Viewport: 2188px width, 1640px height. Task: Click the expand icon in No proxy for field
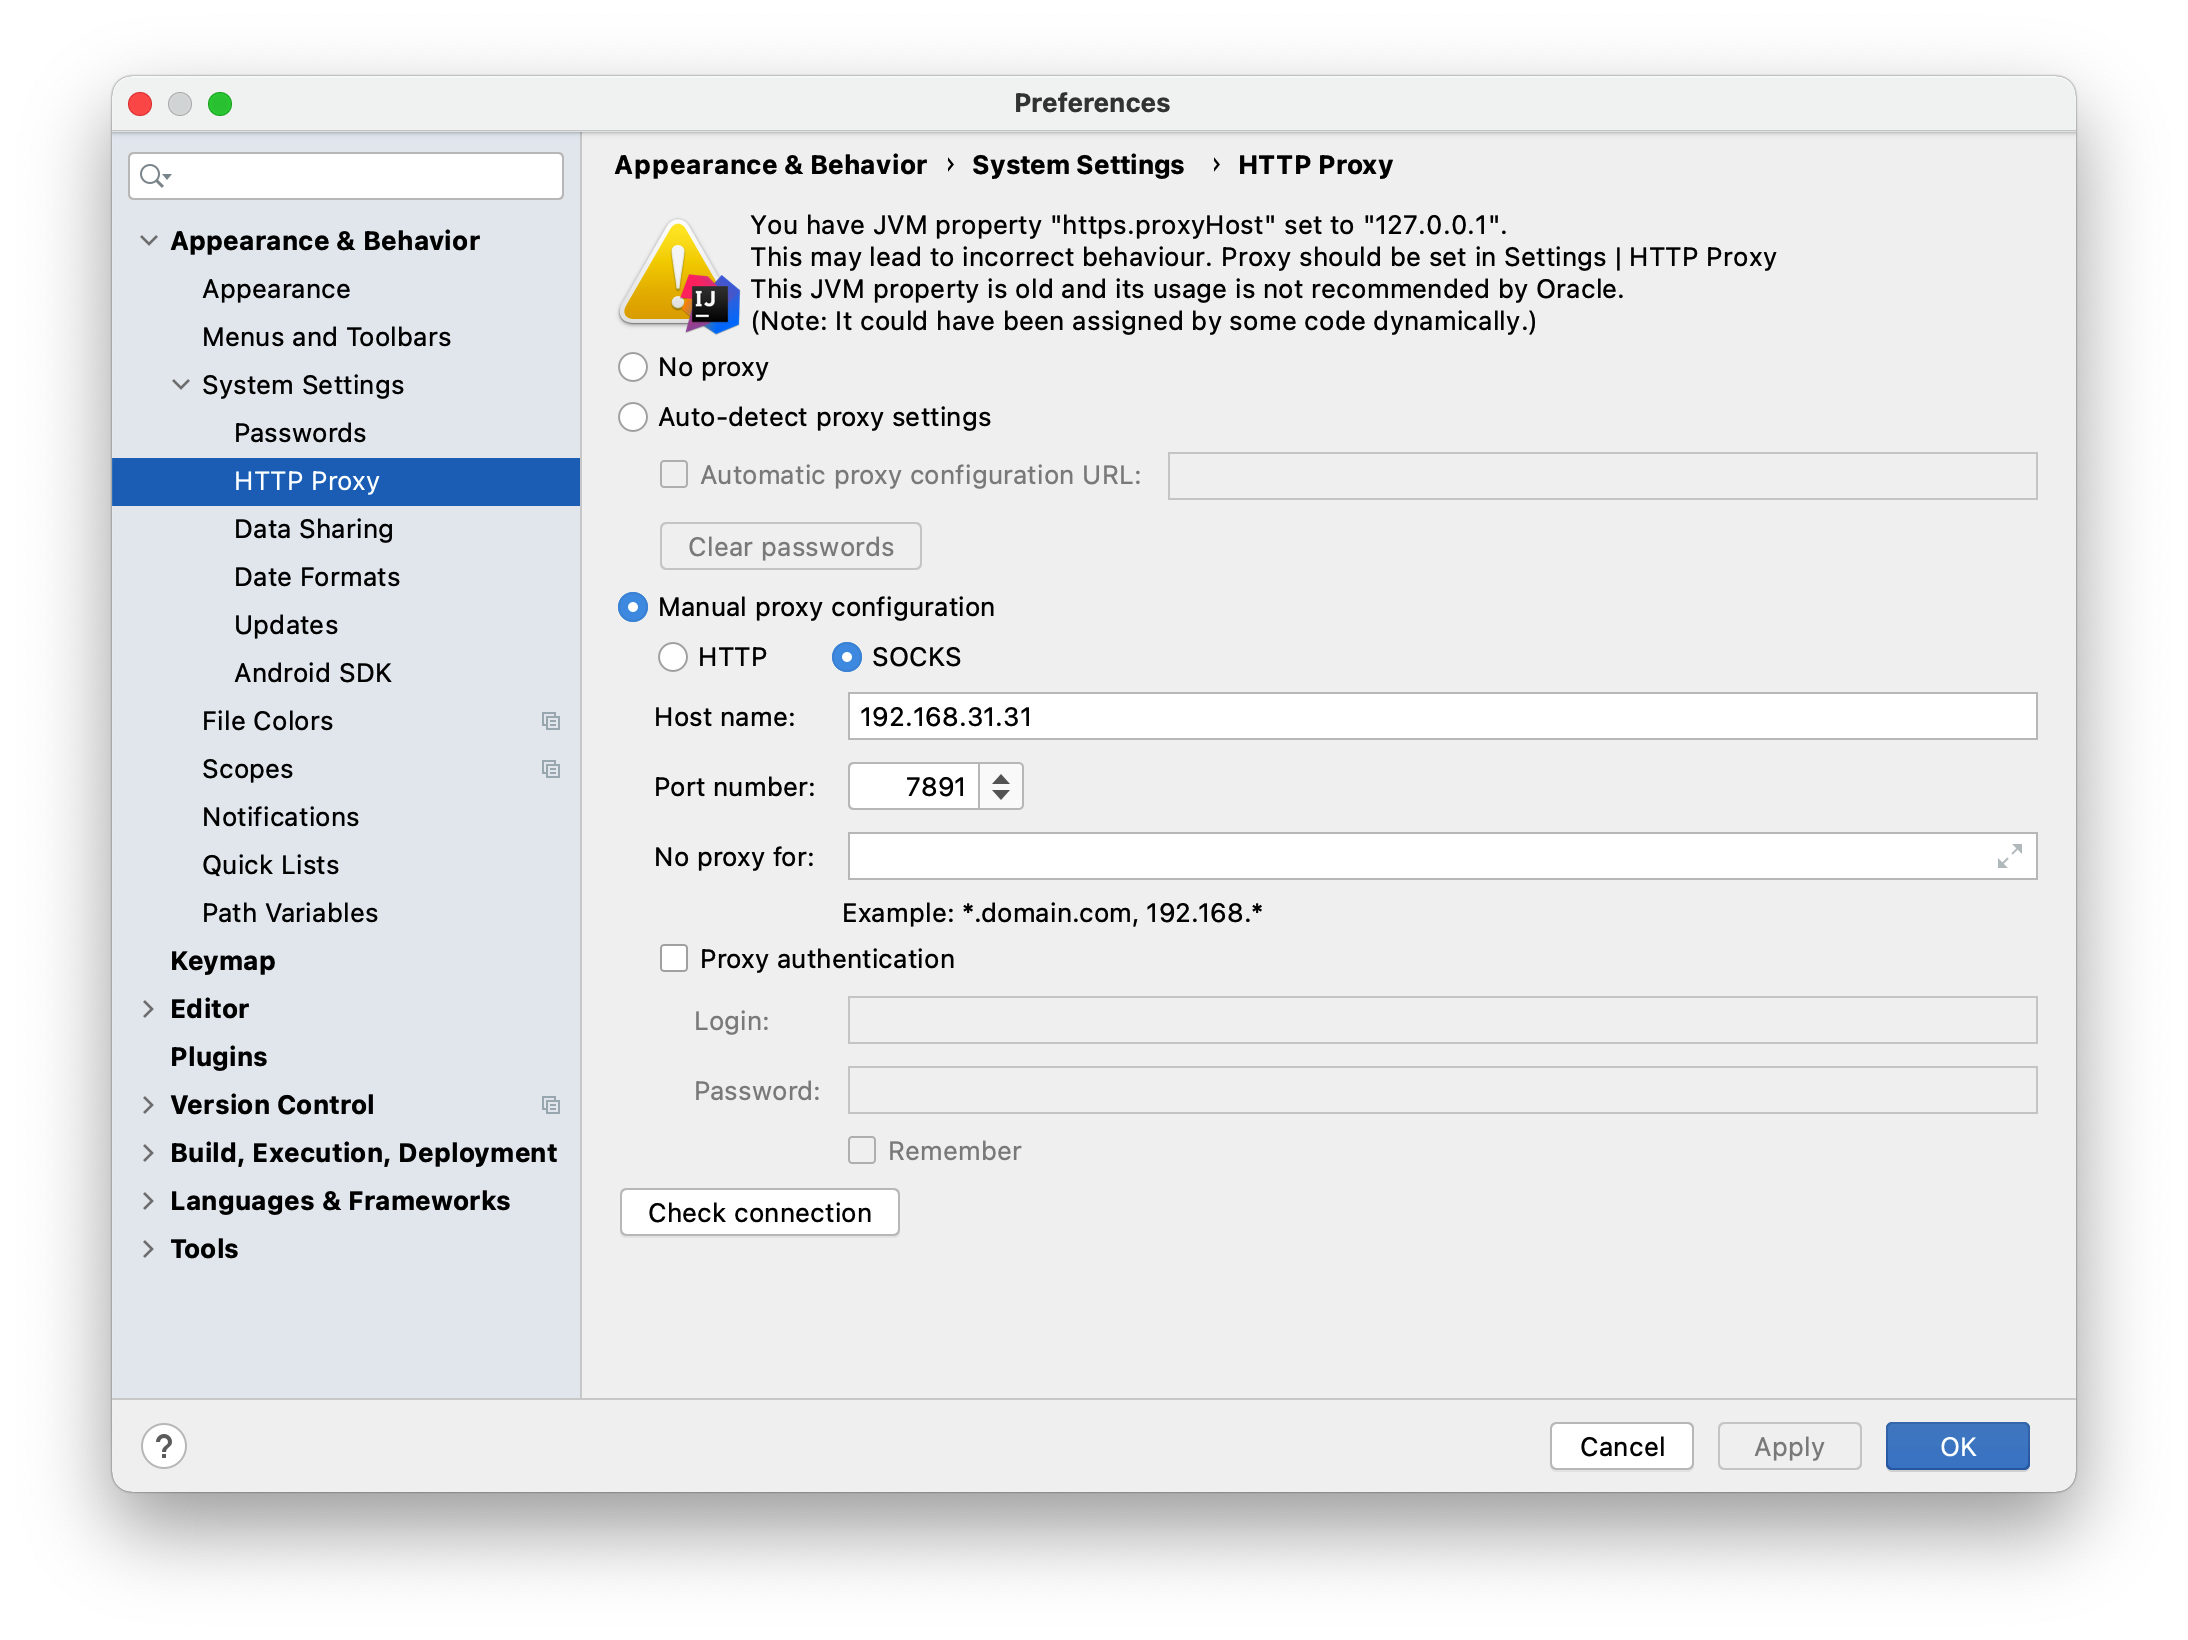(x=2009, y=856)
